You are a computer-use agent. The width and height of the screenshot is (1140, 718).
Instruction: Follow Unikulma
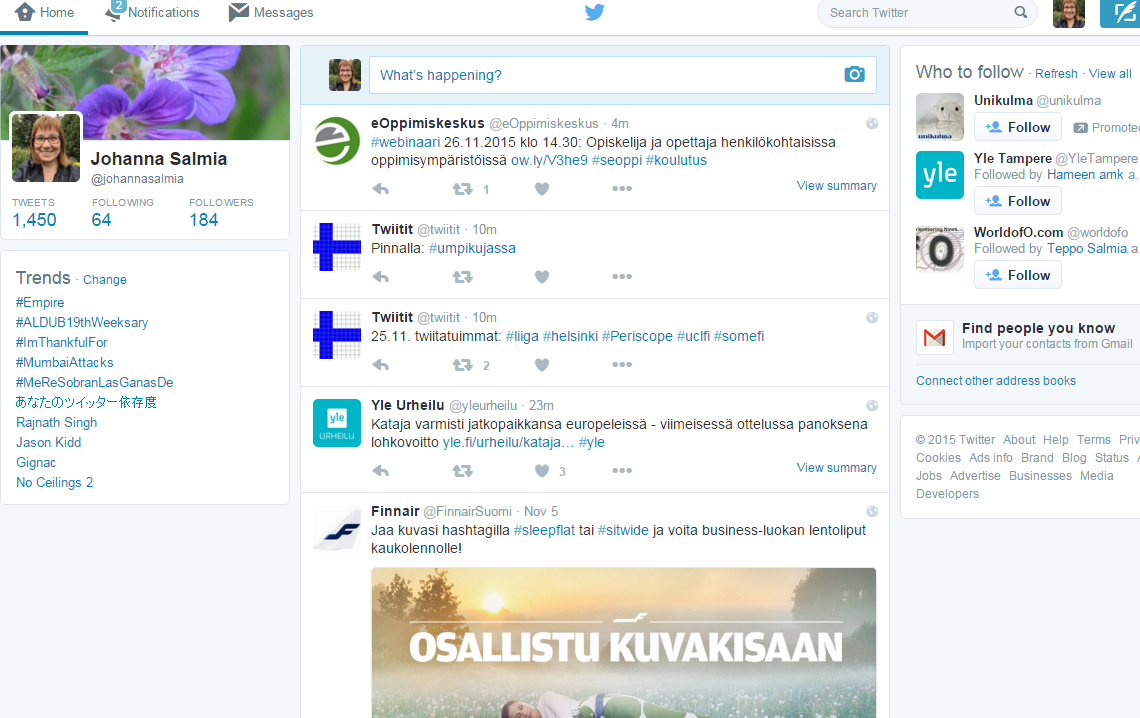click(x=1017, y=127)
